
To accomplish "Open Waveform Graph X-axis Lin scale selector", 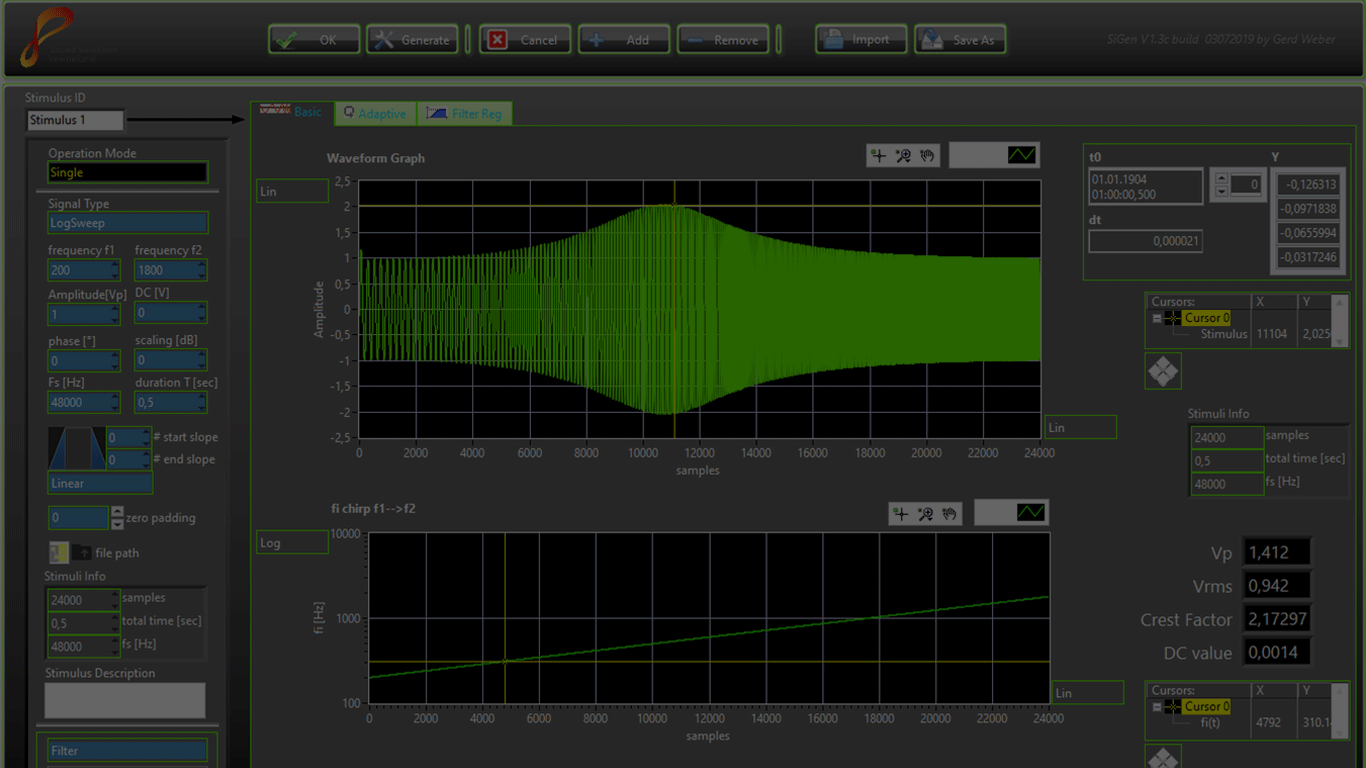I will tap(1080, 427).
